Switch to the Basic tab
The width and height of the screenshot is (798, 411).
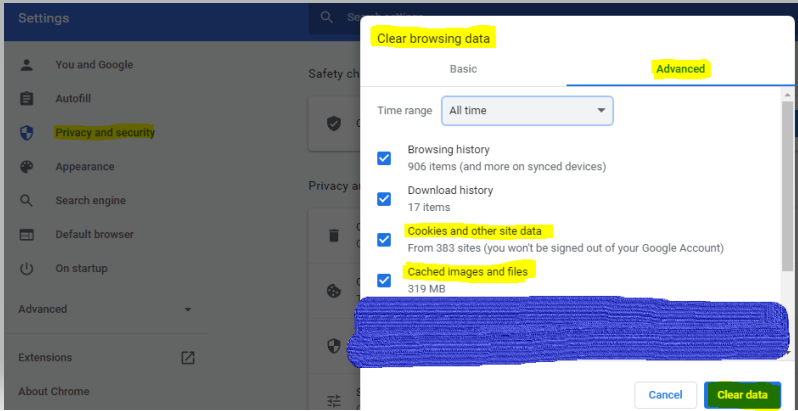pos(463,69)
